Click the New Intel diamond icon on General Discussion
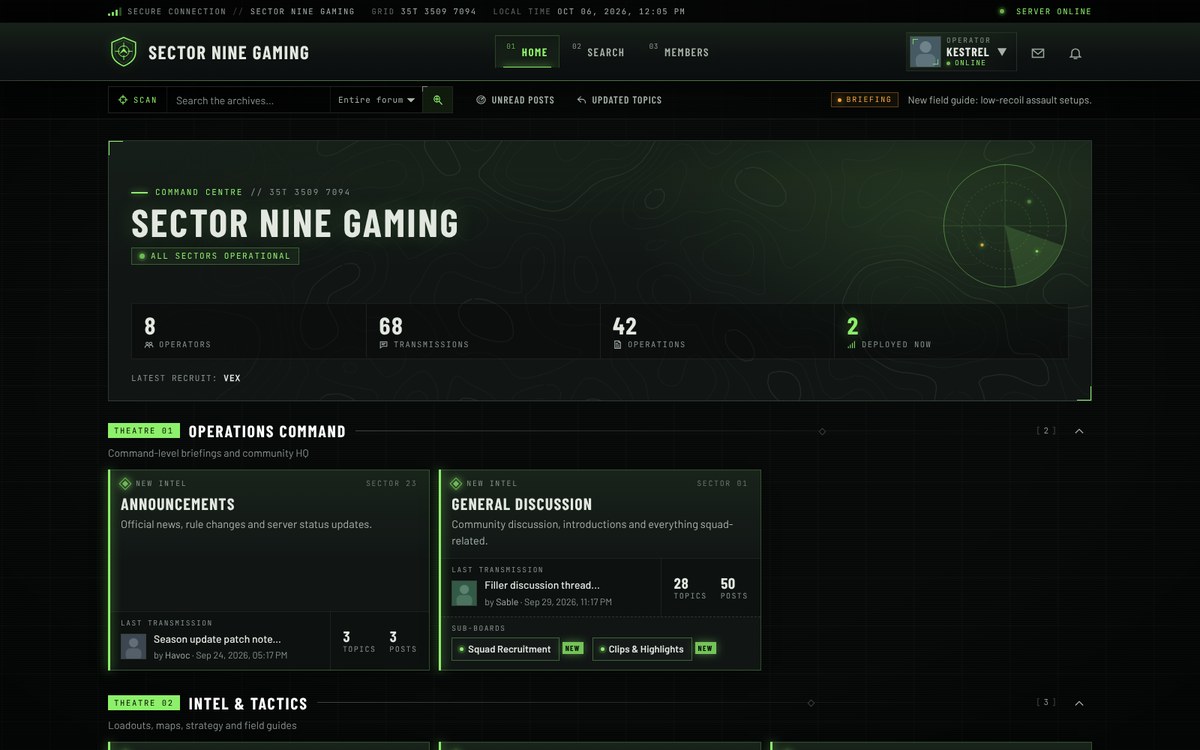 pyautogui.click(x=456, y=483)
